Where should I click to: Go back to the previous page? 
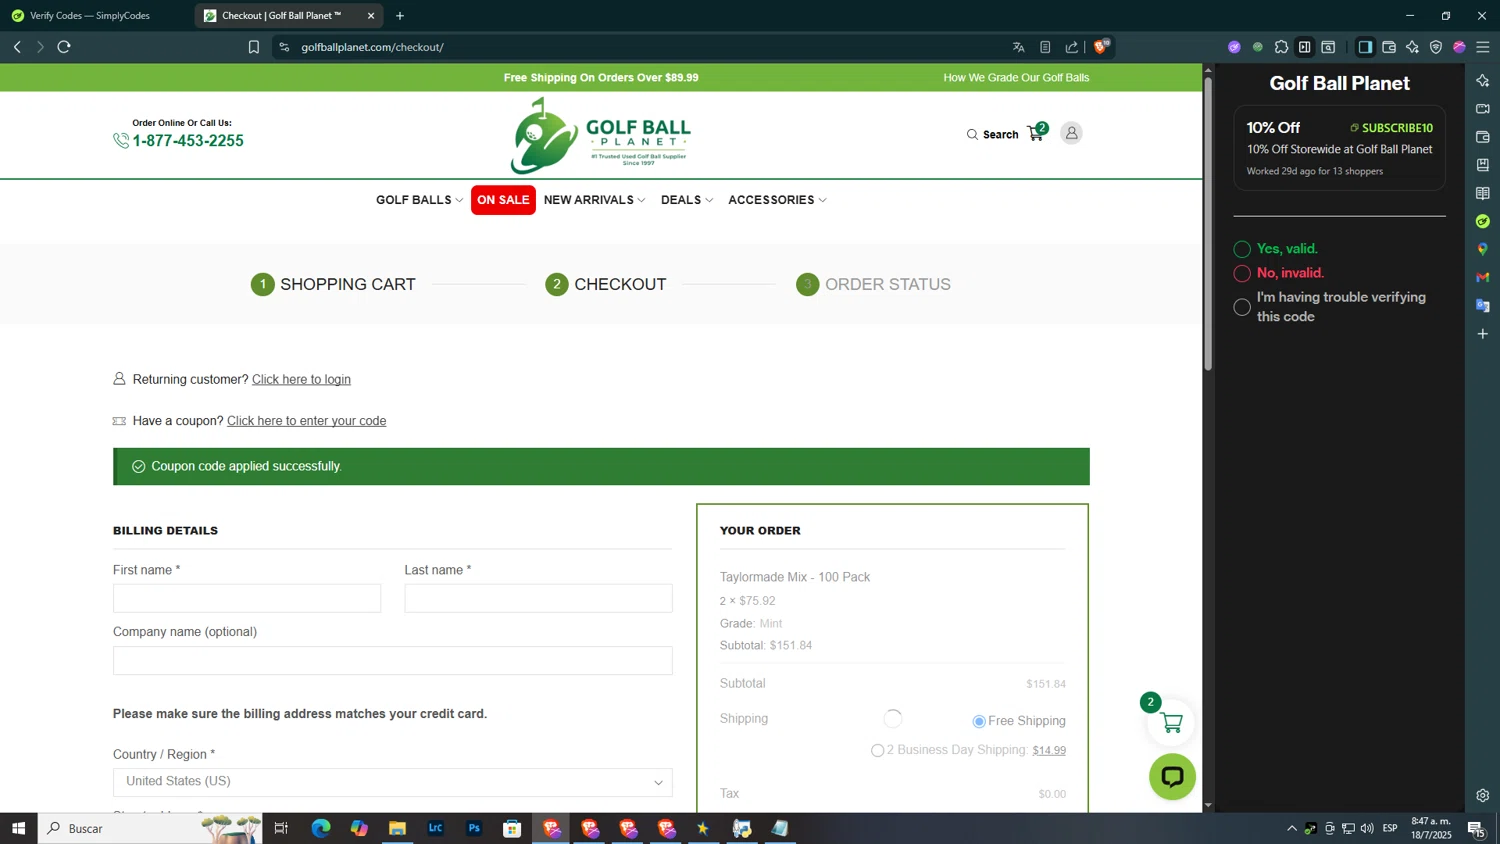tap(17, 47)
